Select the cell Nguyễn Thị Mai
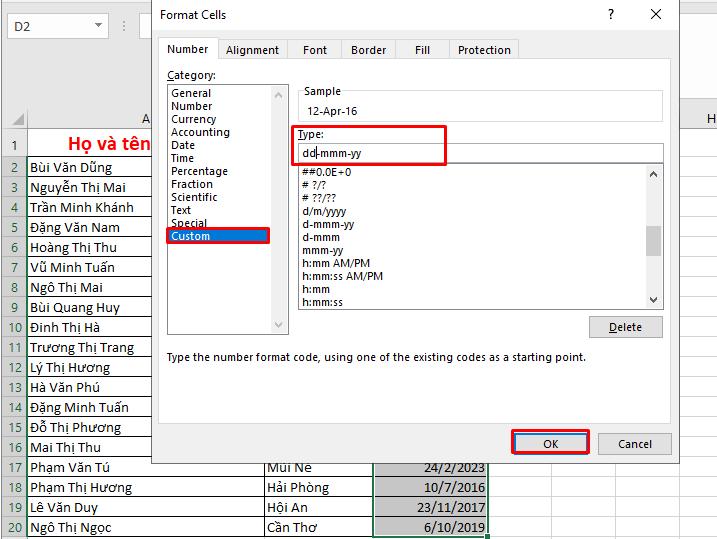 coord(90,187)
